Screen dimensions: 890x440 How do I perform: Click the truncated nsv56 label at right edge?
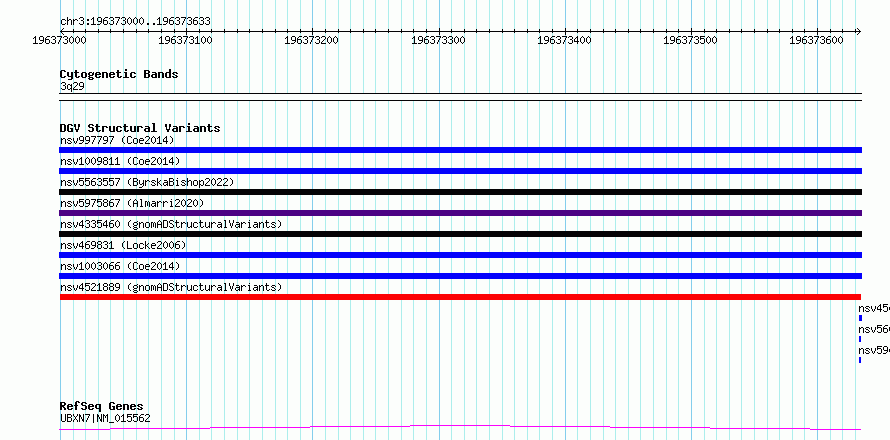[x=874, y=330]
